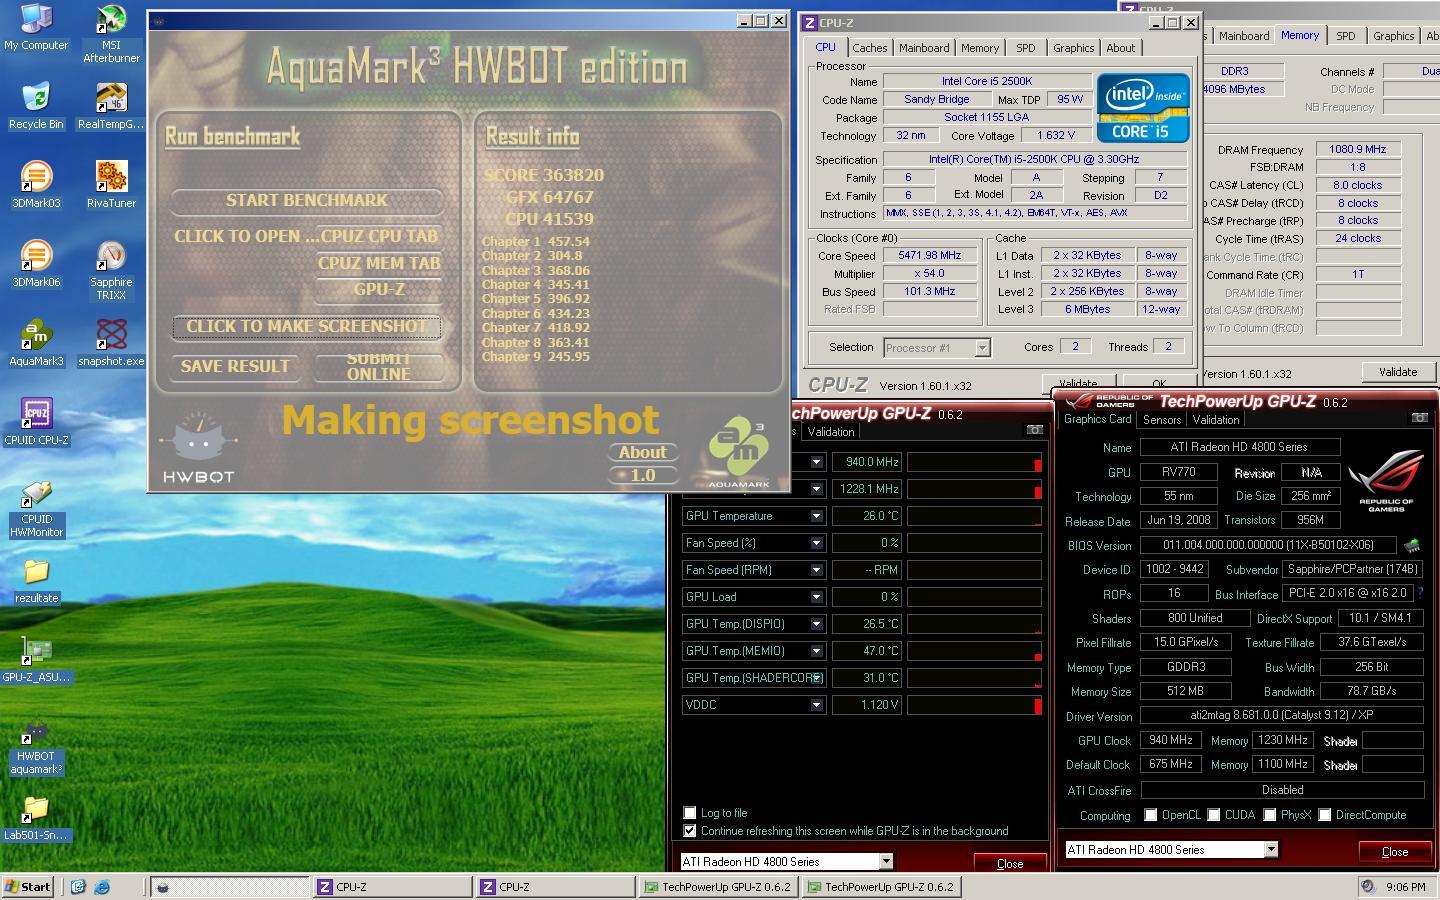Open CPUID CPU-Z desktop shortcut
The image size is (1440, 900).
pyautogui.click(x=36, y=422)
